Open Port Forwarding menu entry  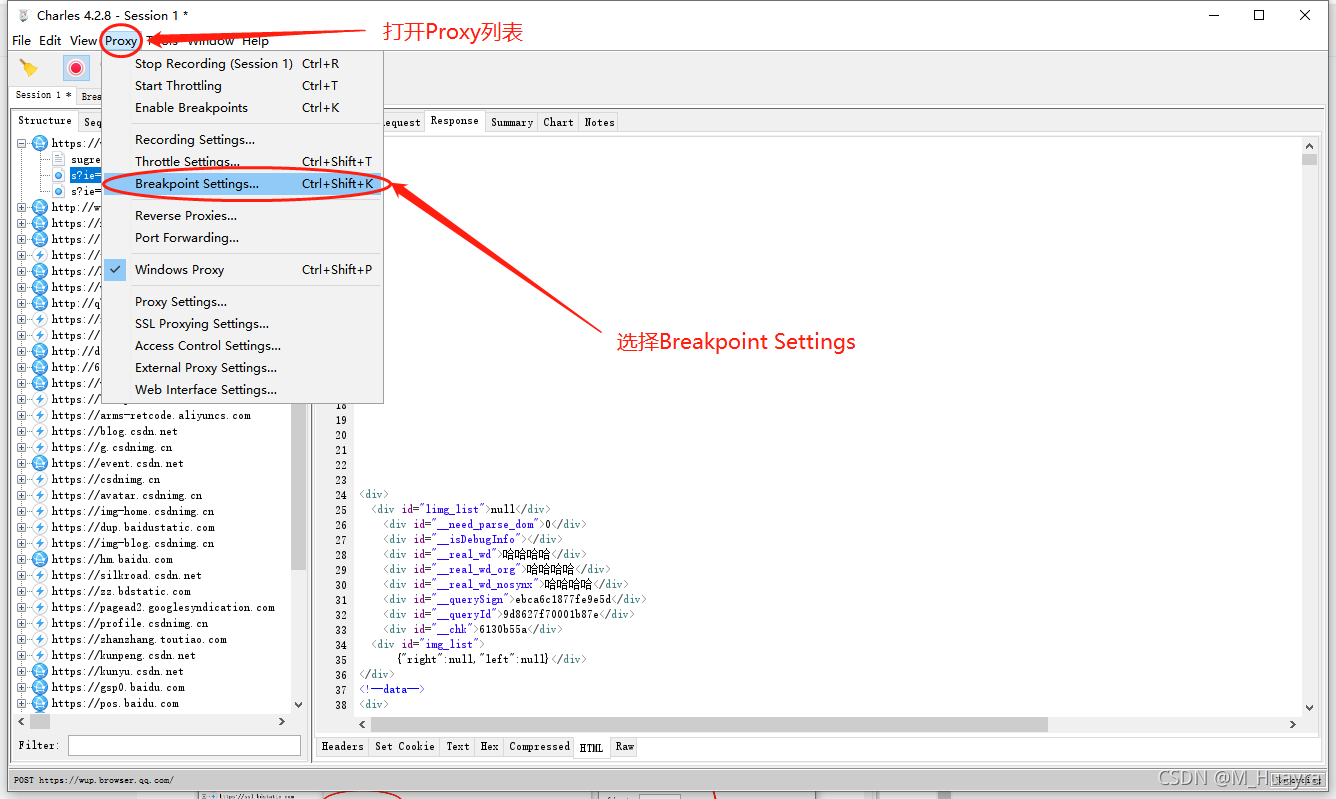(x=242, y=237)
